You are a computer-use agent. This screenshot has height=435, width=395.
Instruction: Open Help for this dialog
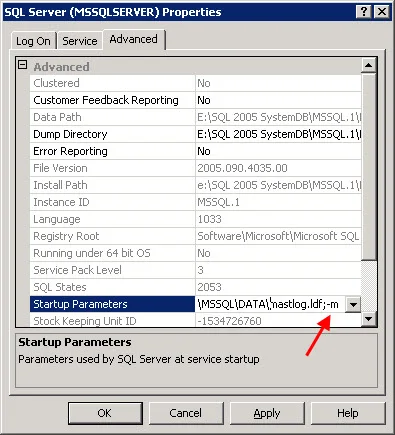coord(348,413)
